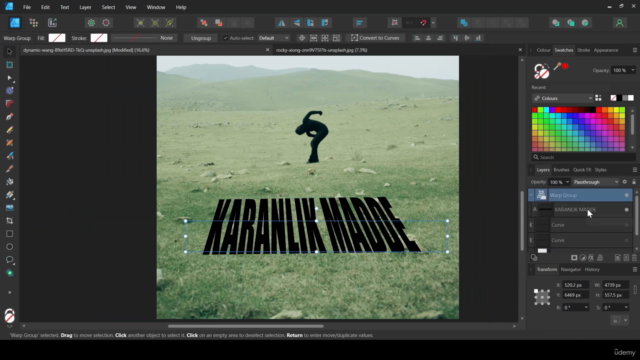This screenshot has height=360, width=640.
Task: Click the Ungroup button
Action: [201, 38]
